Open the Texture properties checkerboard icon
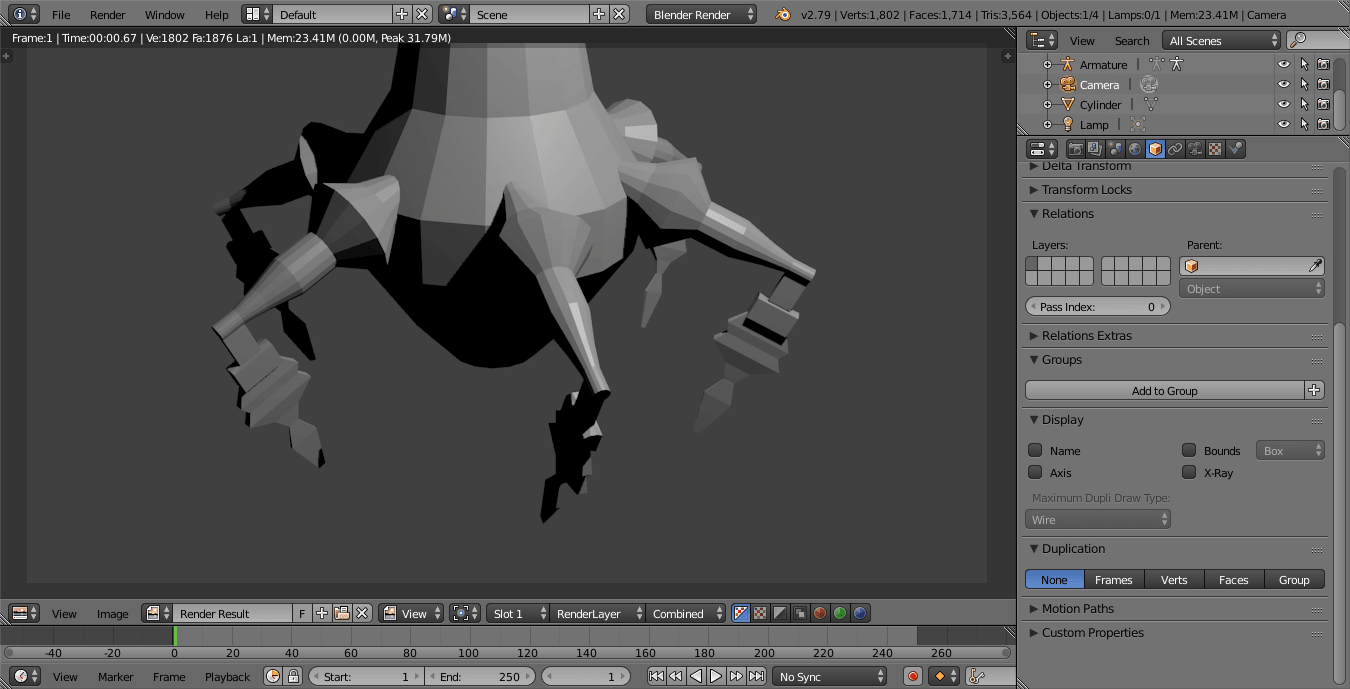The image size is (1350, 689). pos(1215,149)
